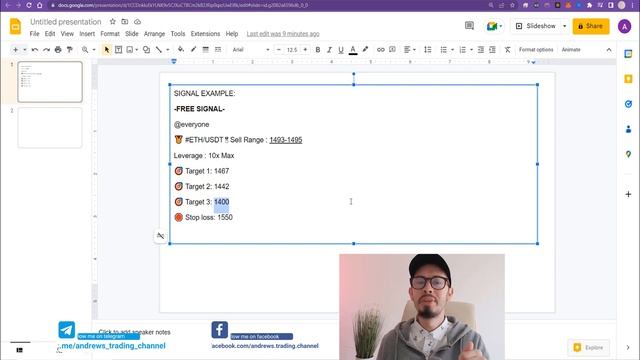Click the zoom magnifier tool
This screenshot has width=640, height=360.
click(x=85, y=50)
